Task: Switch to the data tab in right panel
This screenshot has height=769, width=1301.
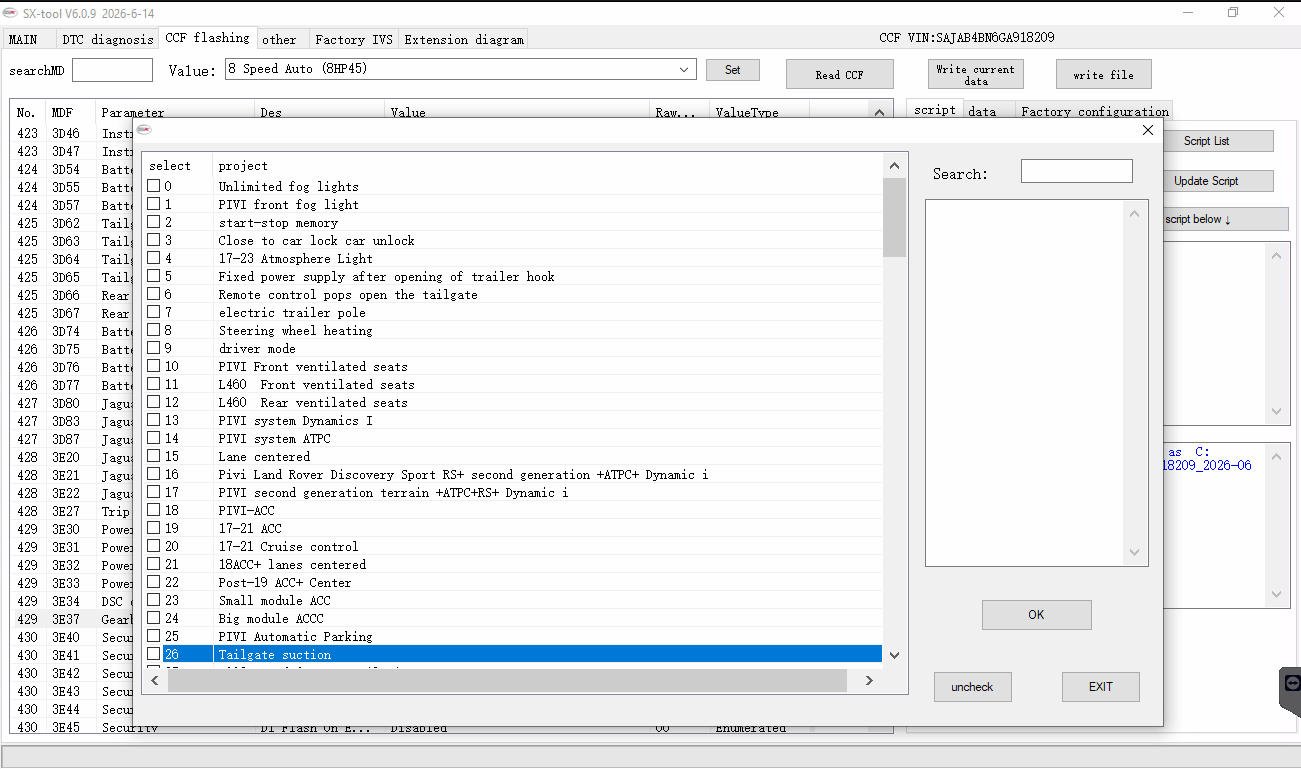Action: pos(982,111)
